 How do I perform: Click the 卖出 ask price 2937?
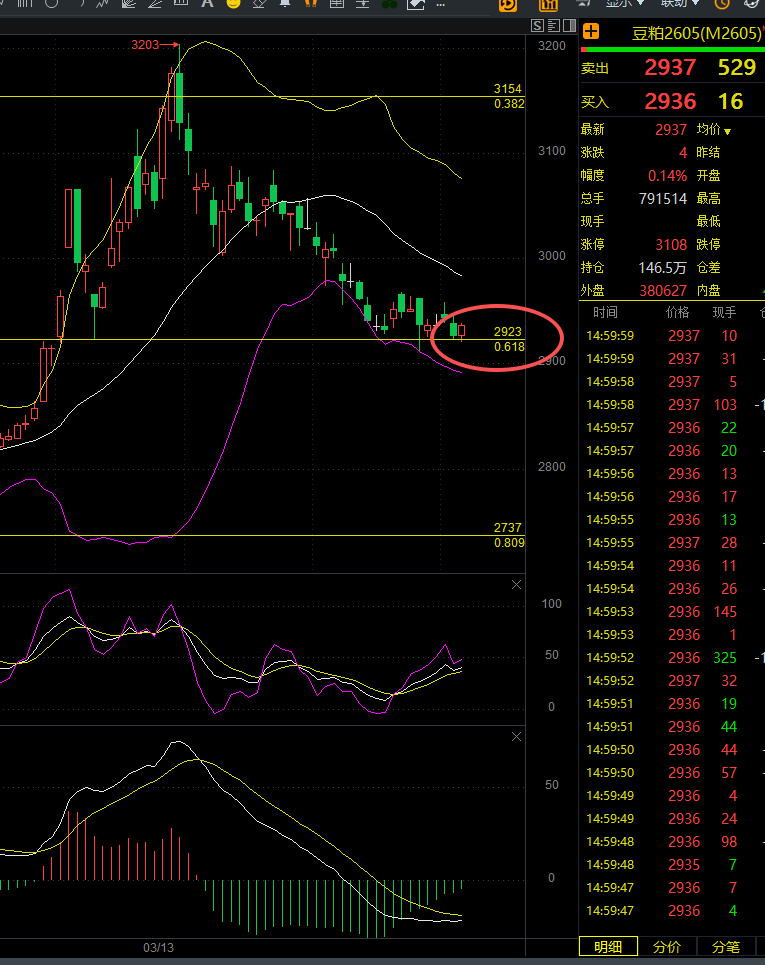point(670,67)
